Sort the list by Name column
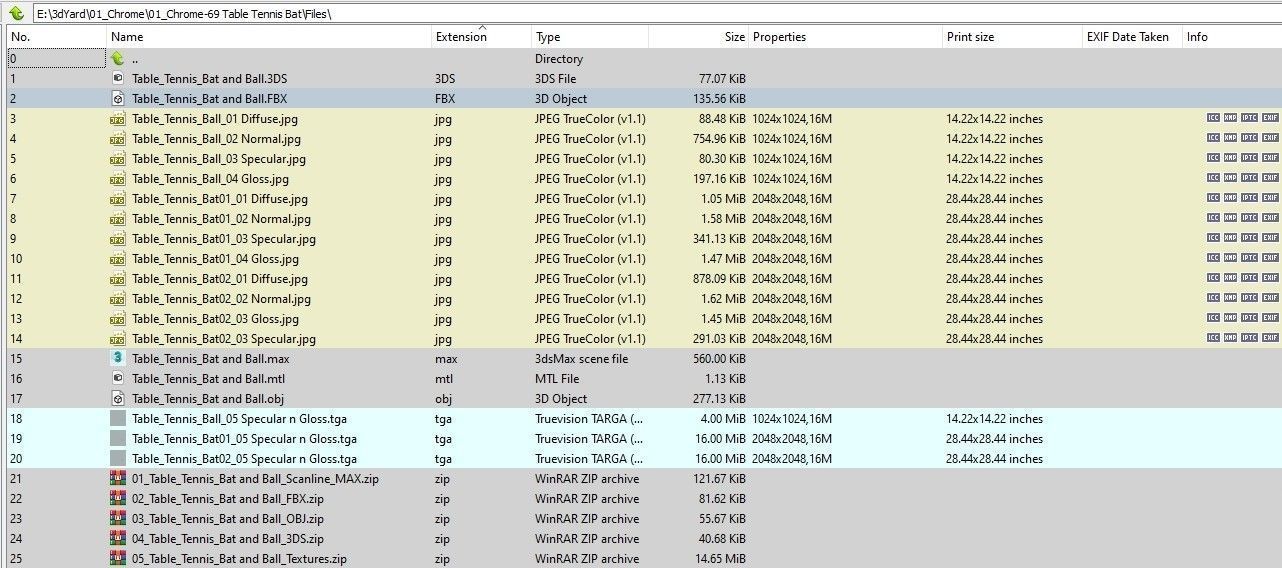This screenshot has height=568, width=1282. click(128, 37)
